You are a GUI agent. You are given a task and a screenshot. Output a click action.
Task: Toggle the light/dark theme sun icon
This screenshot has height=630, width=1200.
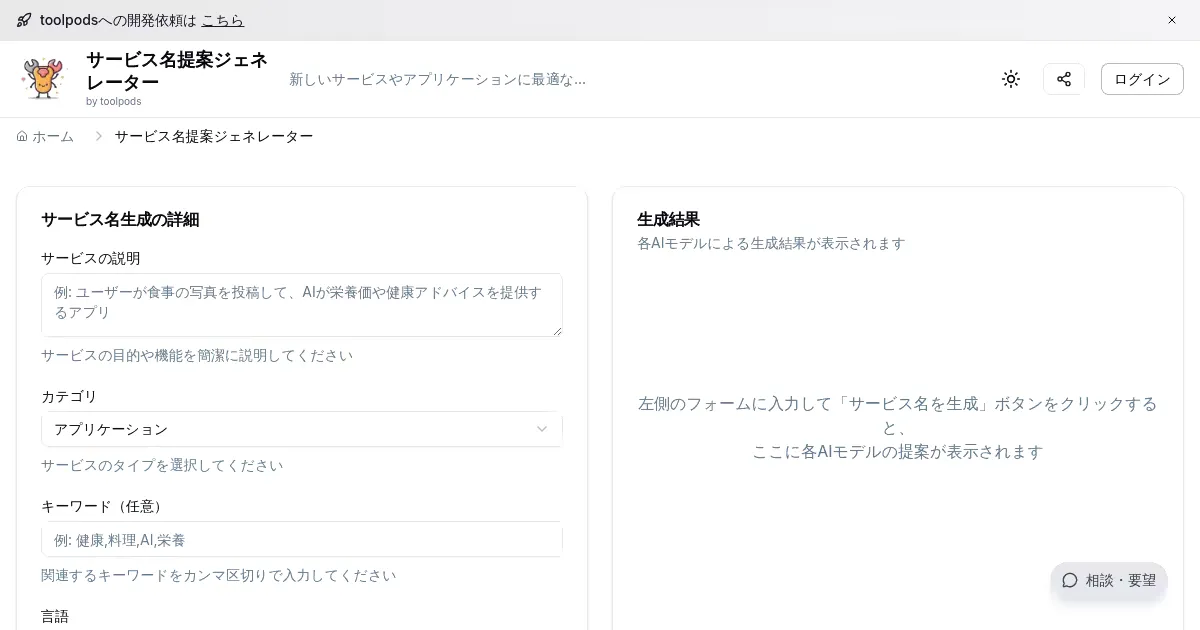(1011, 79)
